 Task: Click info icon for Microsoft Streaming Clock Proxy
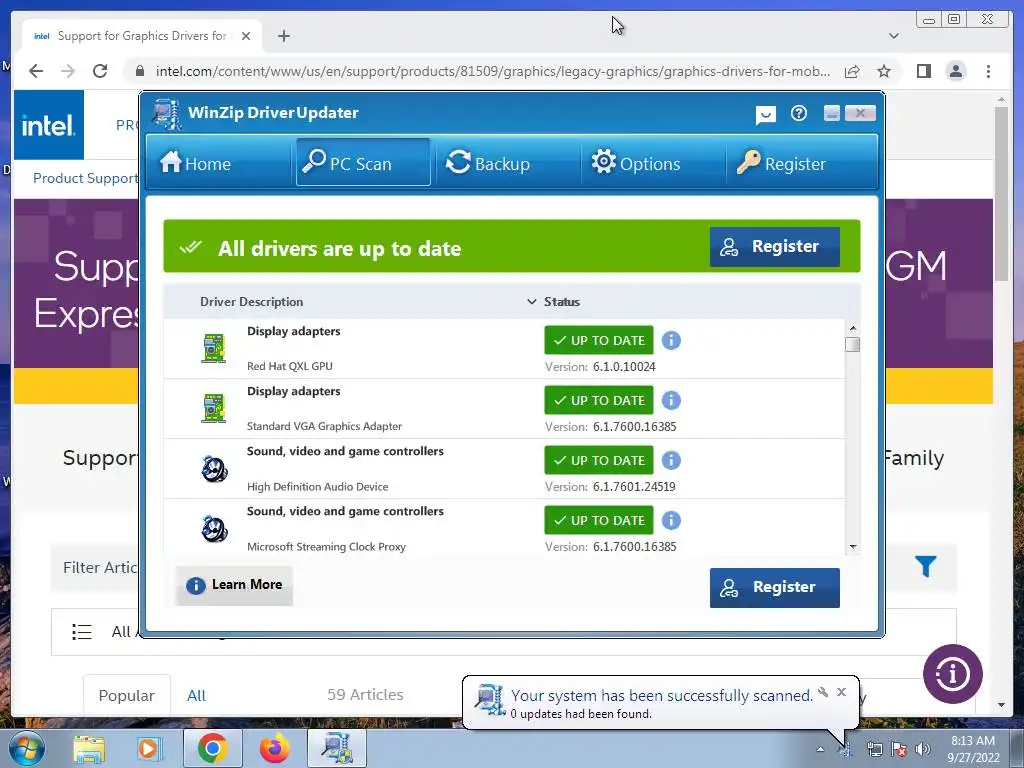point(671,520)
